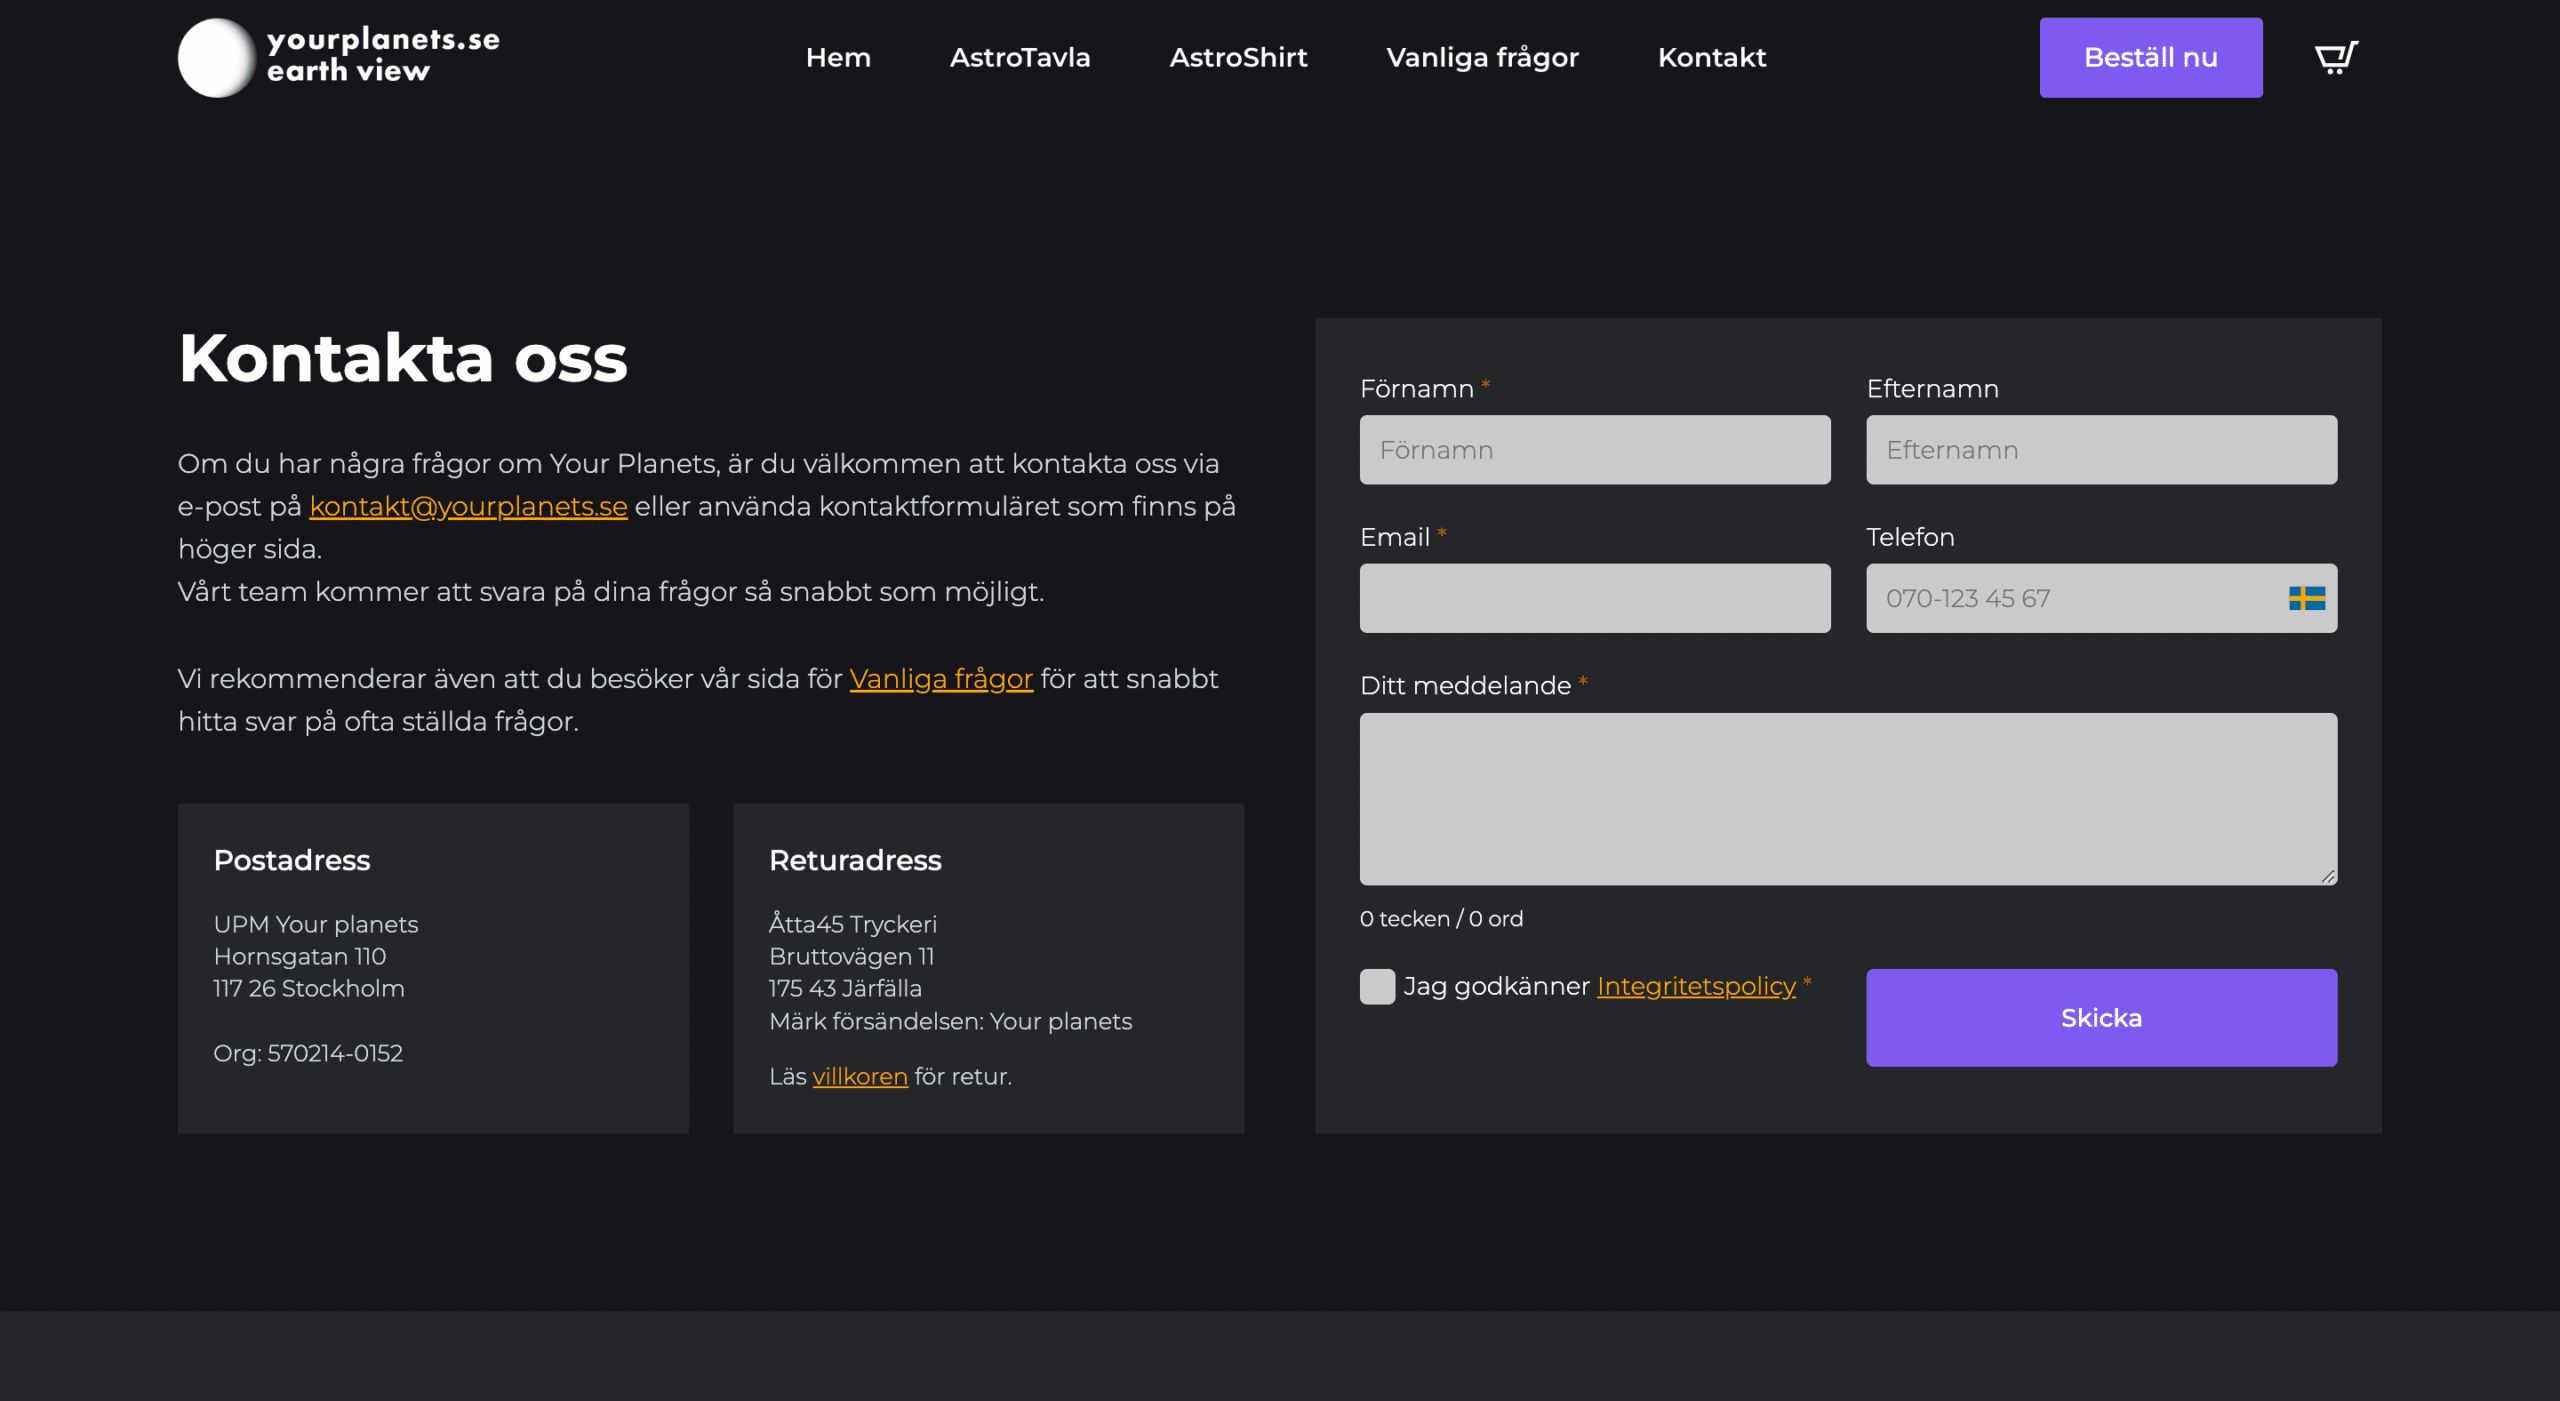The height and width of the screenshot is (1401, 2560).
Task: Grab the message box resize handle
Action: pyautogui.click(x=2328, y=876)
